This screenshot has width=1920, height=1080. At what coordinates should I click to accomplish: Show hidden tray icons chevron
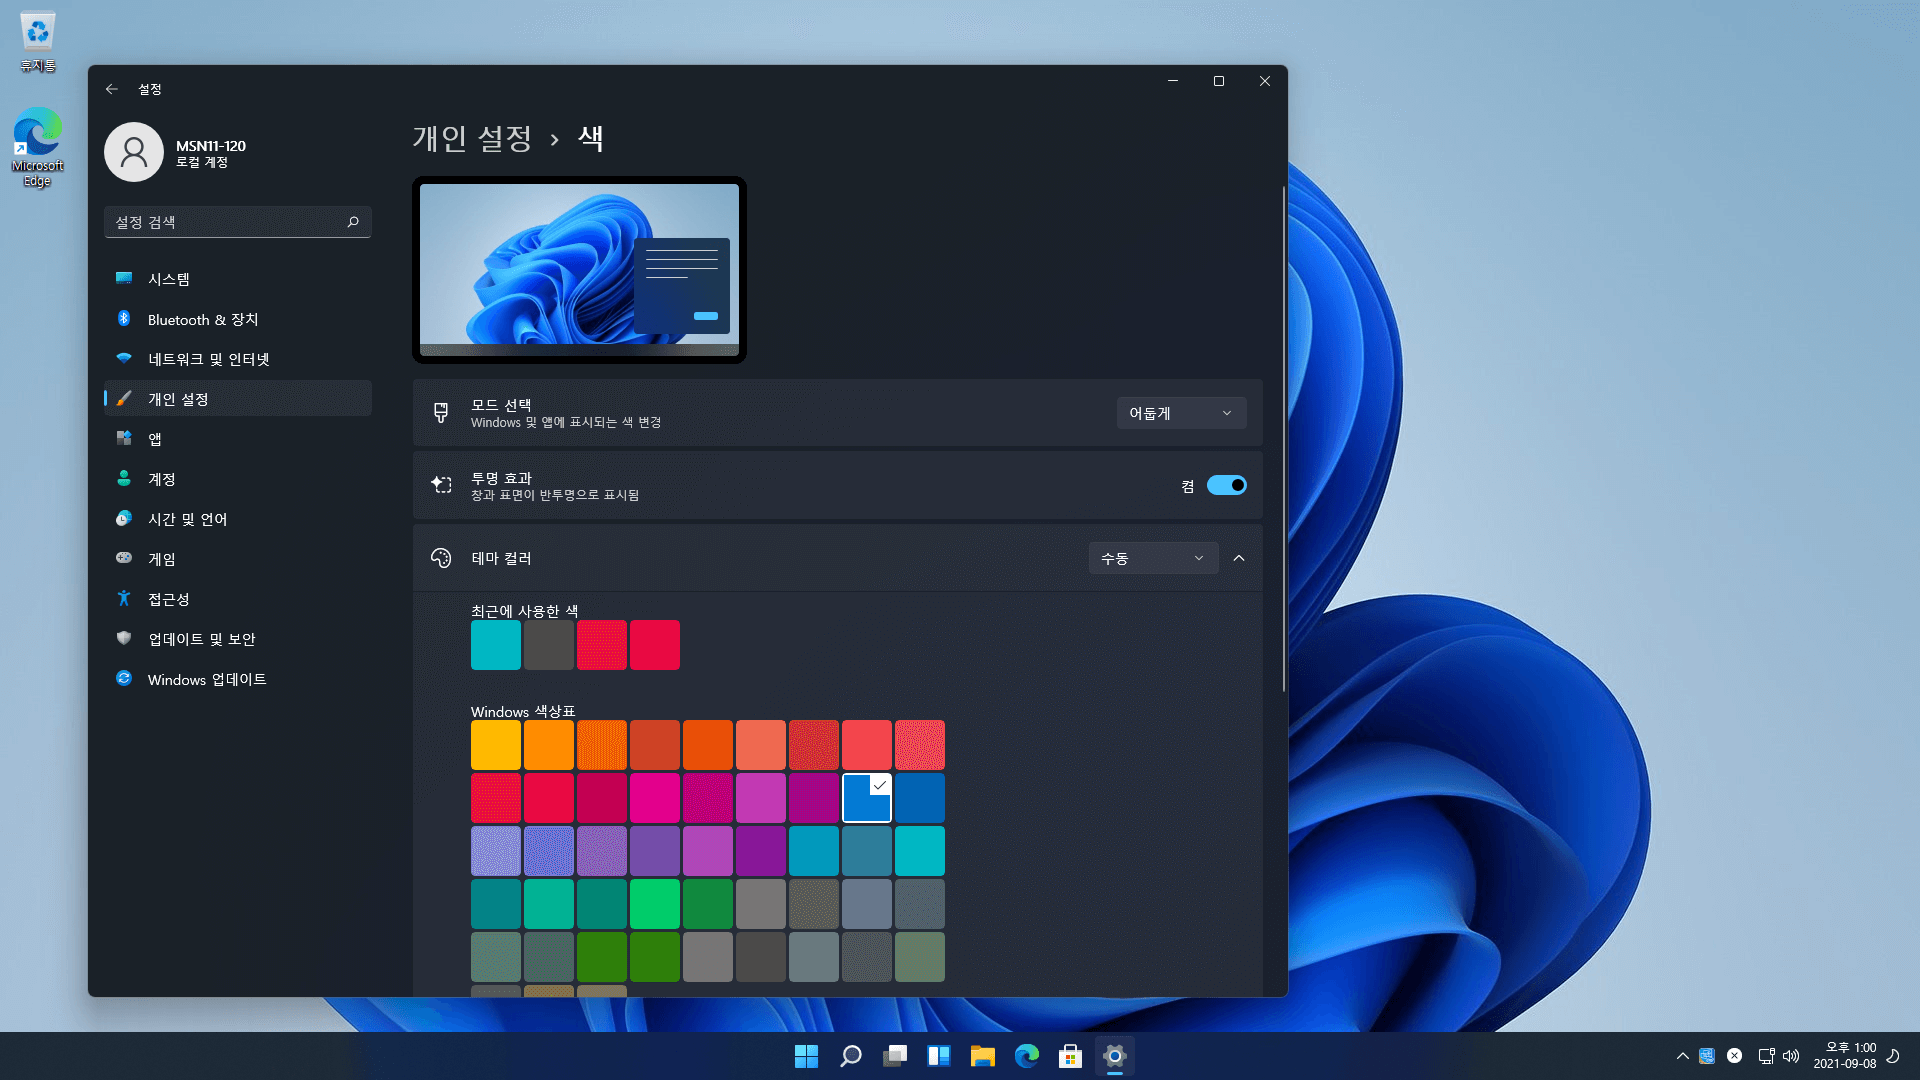click(1683, 1056)
